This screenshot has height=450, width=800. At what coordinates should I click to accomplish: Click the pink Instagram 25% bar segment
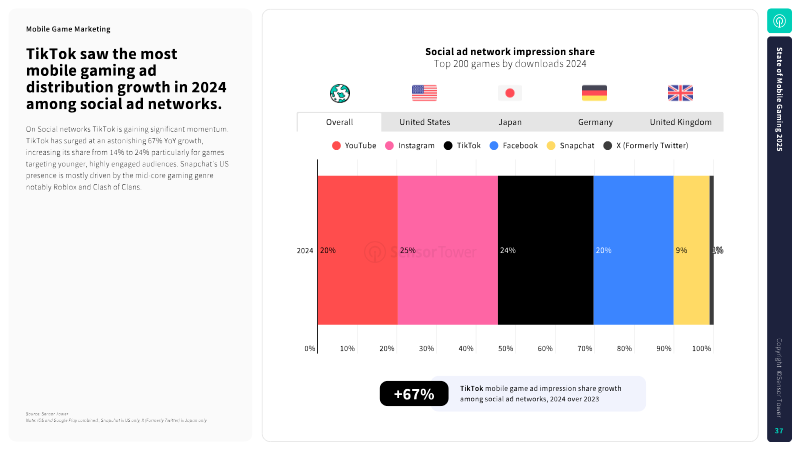(x=447, y=250)
